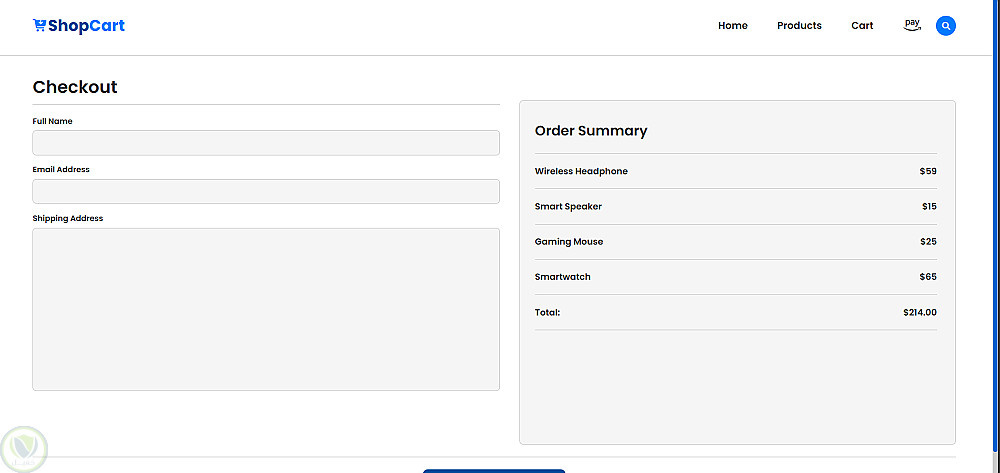This screenshot has width=1000, height=473.
Task: Click the blue submit button at bottom
Action: pos(494,471)
